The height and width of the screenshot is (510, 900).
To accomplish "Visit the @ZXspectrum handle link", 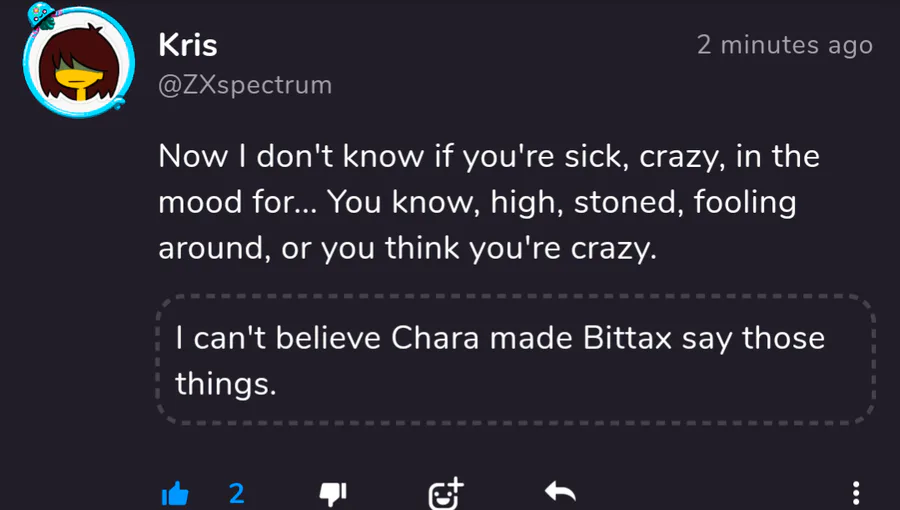I will tap(245, 85).
